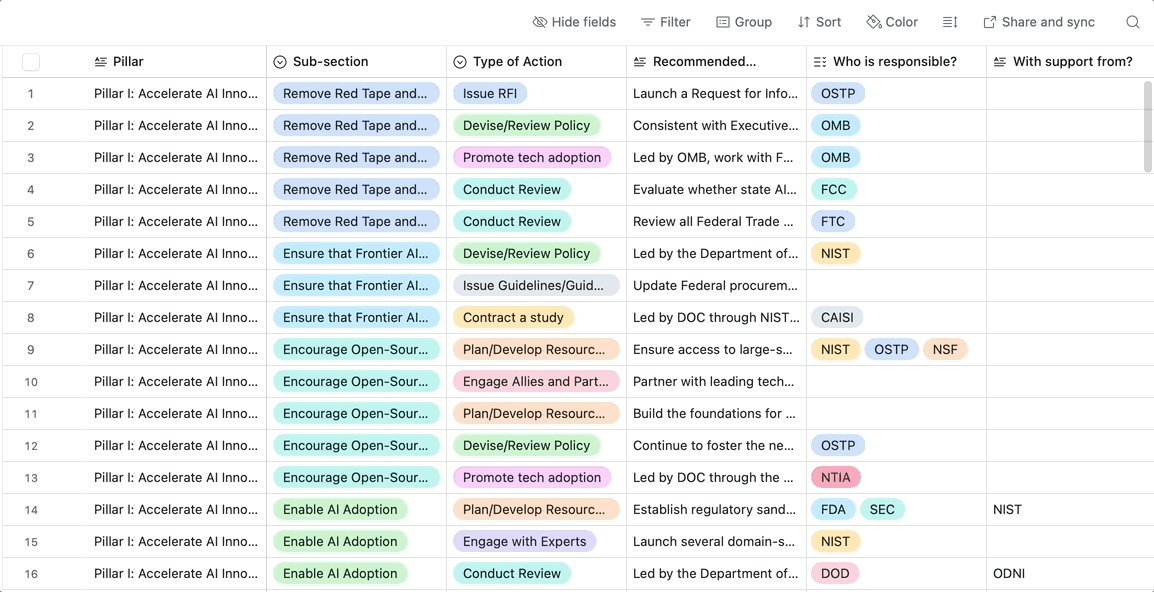Screen dimensions: 1154x592
Task: Select the Issue RFI tag in row 1
Action: pos(490,94)
